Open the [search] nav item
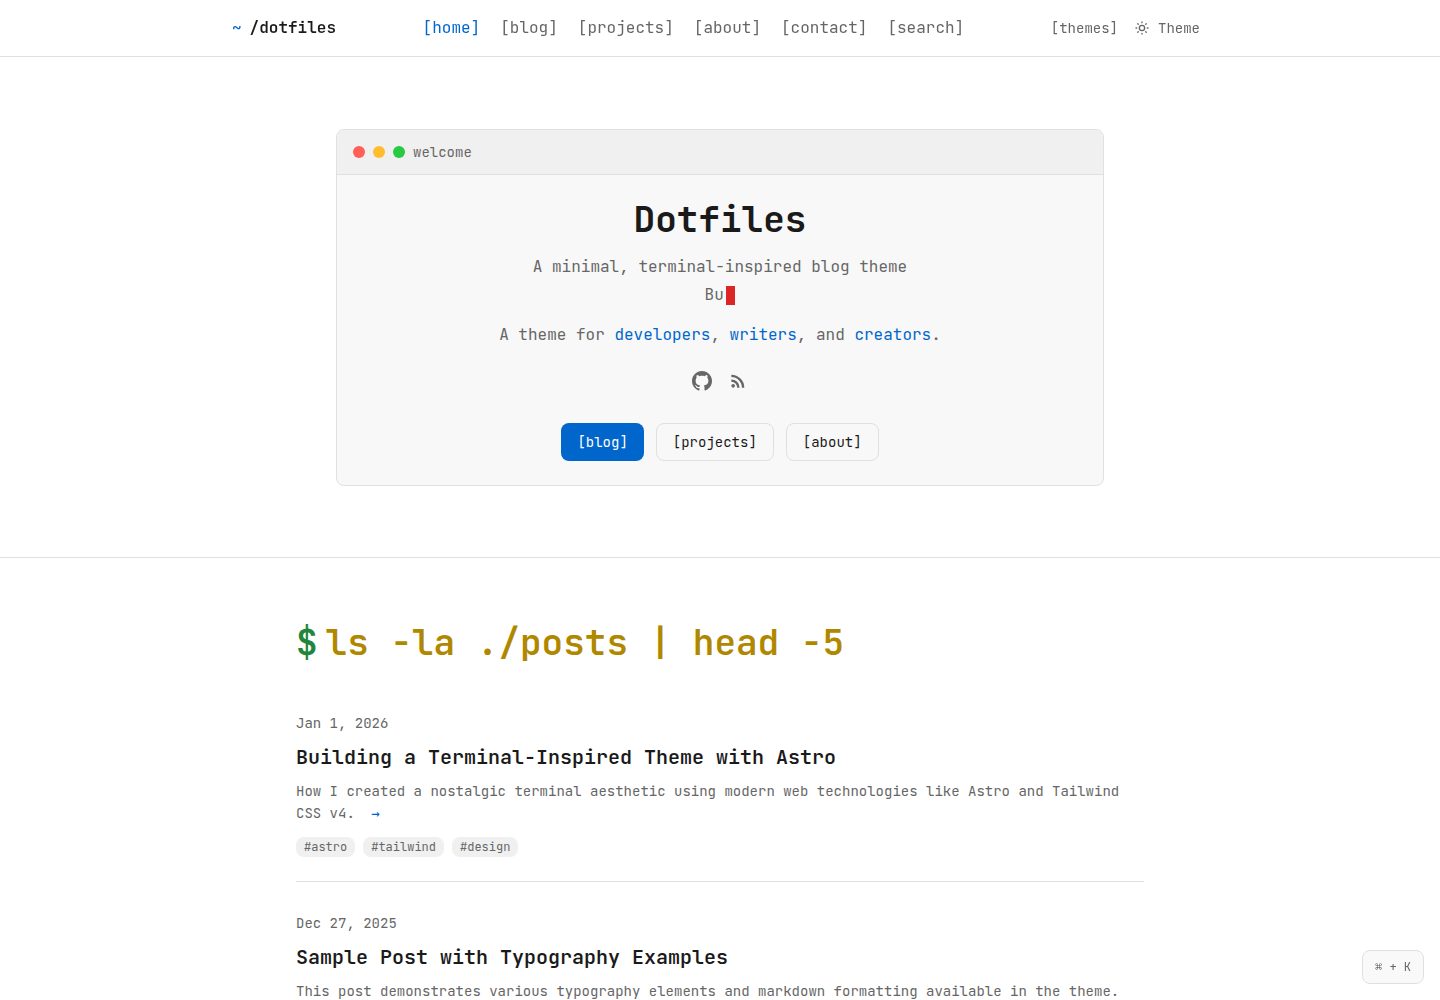Image resolution: width=1440 pixels, height=1000 pixels. click(x=926, y=28)
